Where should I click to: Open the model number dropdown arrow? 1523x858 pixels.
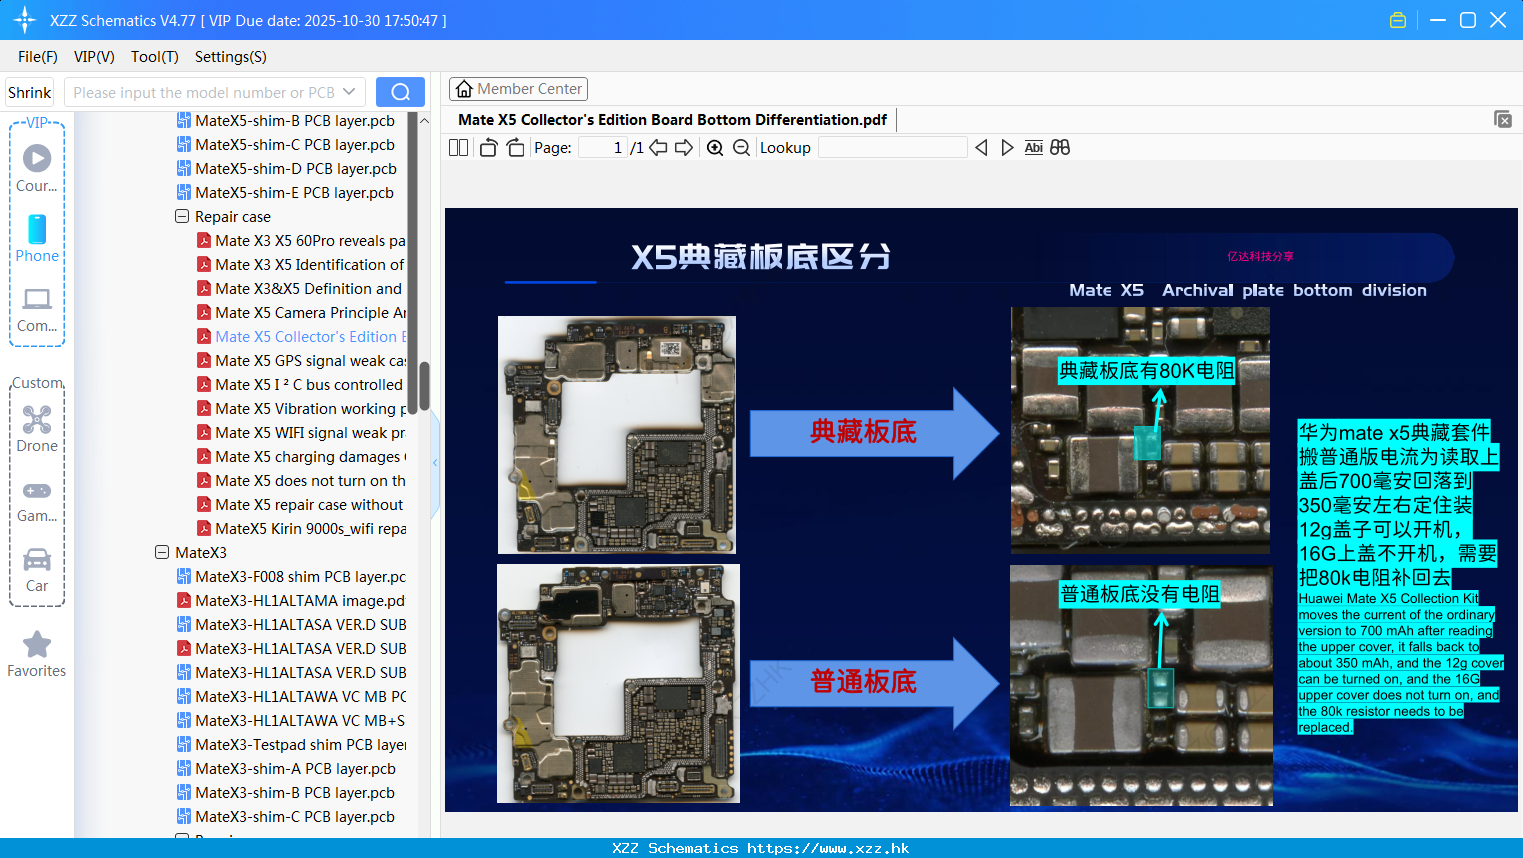click(349, 92)
